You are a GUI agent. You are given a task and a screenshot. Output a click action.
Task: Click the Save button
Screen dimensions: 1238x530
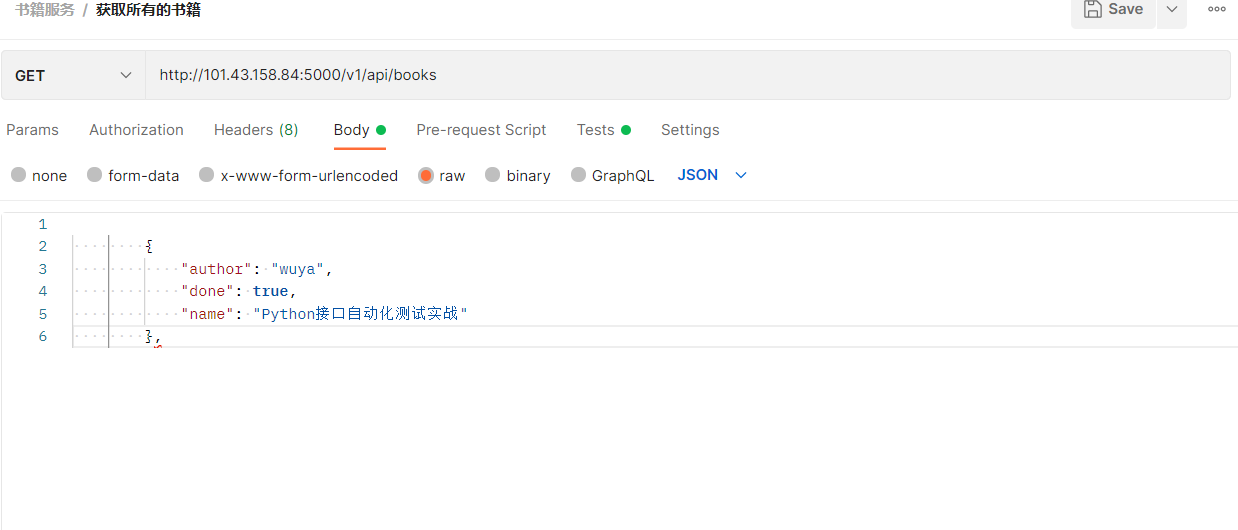pyautogui.click(x=1113, y=10)
